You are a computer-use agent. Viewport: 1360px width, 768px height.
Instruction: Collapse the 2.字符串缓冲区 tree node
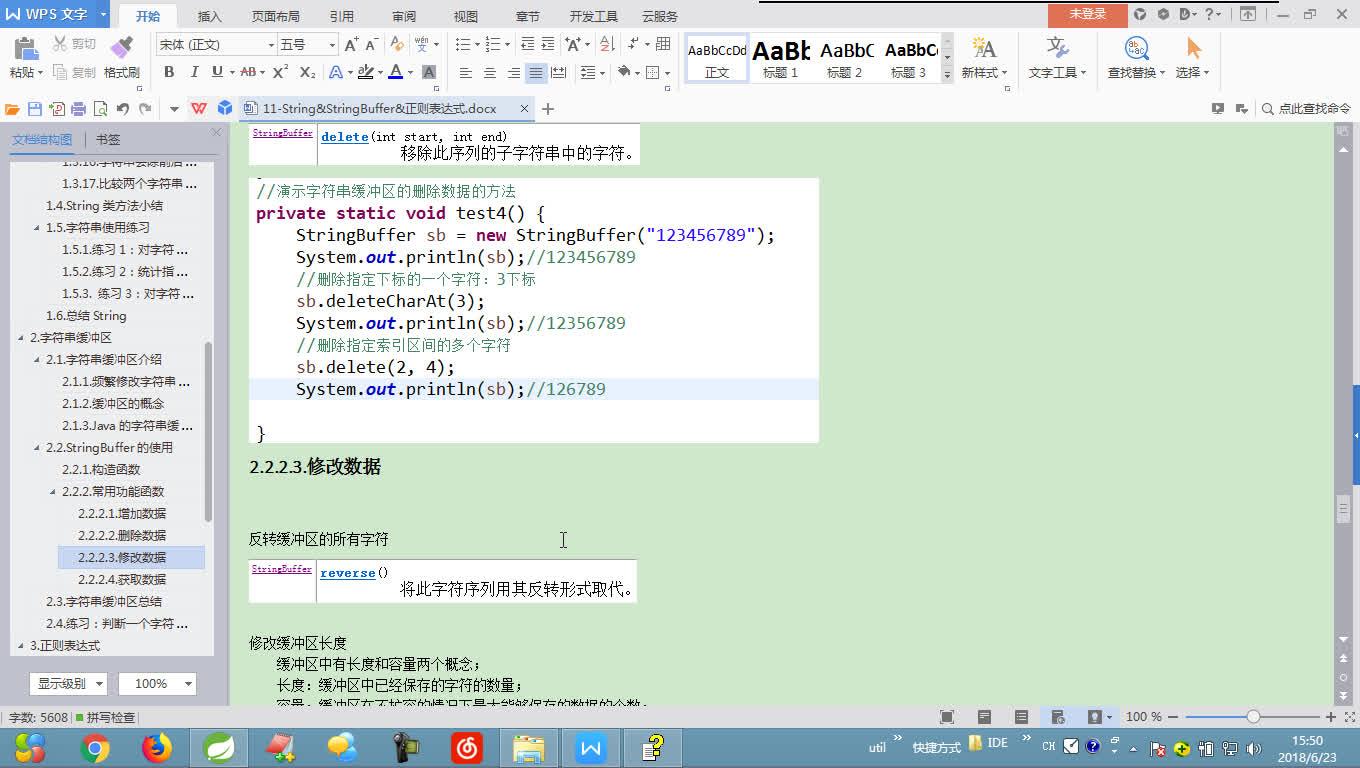pos(21,337)
